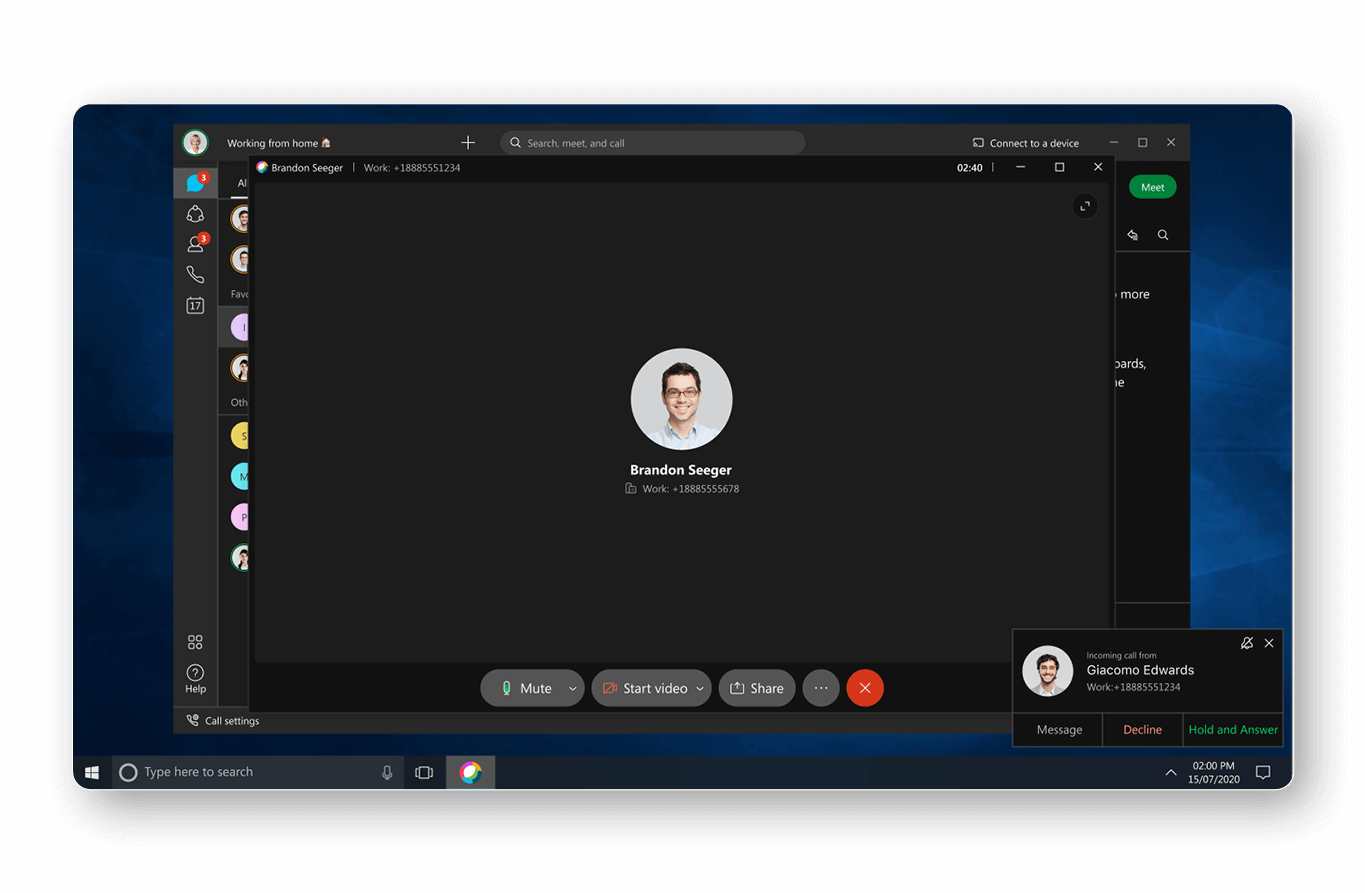Screen dimensions: 1365x893
Task: Open the Messaging section in the sidebar
Action: (195, 183)
